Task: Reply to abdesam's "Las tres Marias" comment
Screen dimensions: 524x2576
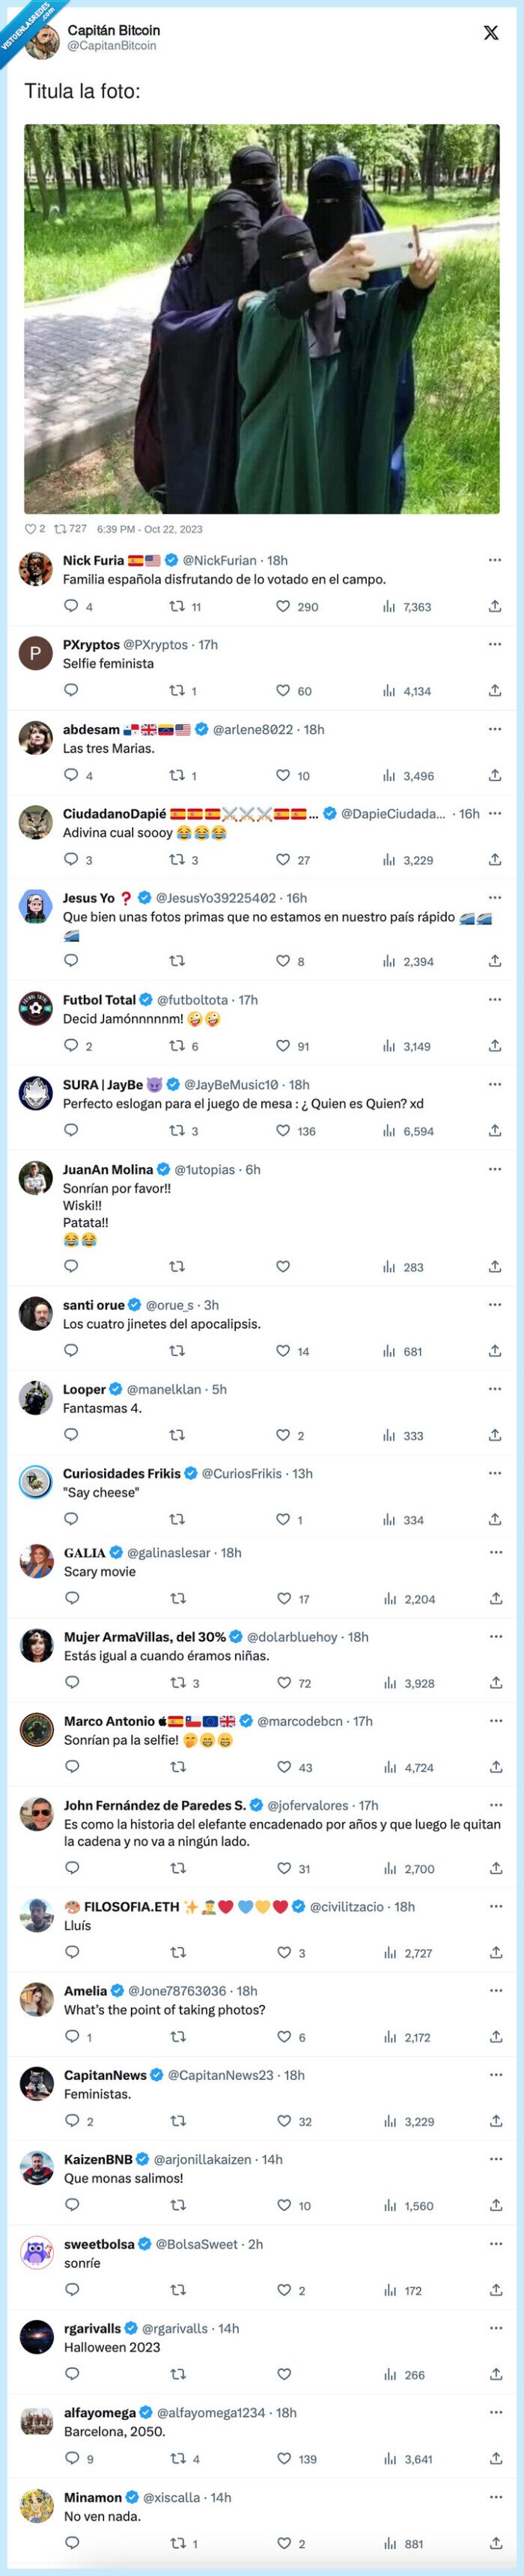Action: click(71, 775)
